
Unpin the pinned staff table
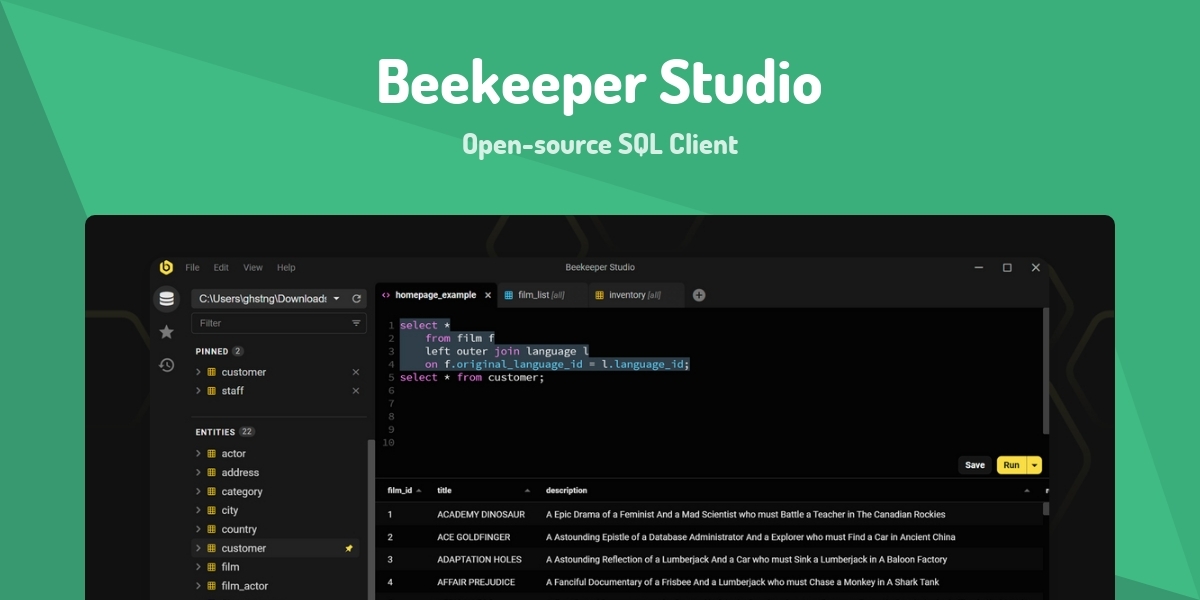tap(355, 391)
